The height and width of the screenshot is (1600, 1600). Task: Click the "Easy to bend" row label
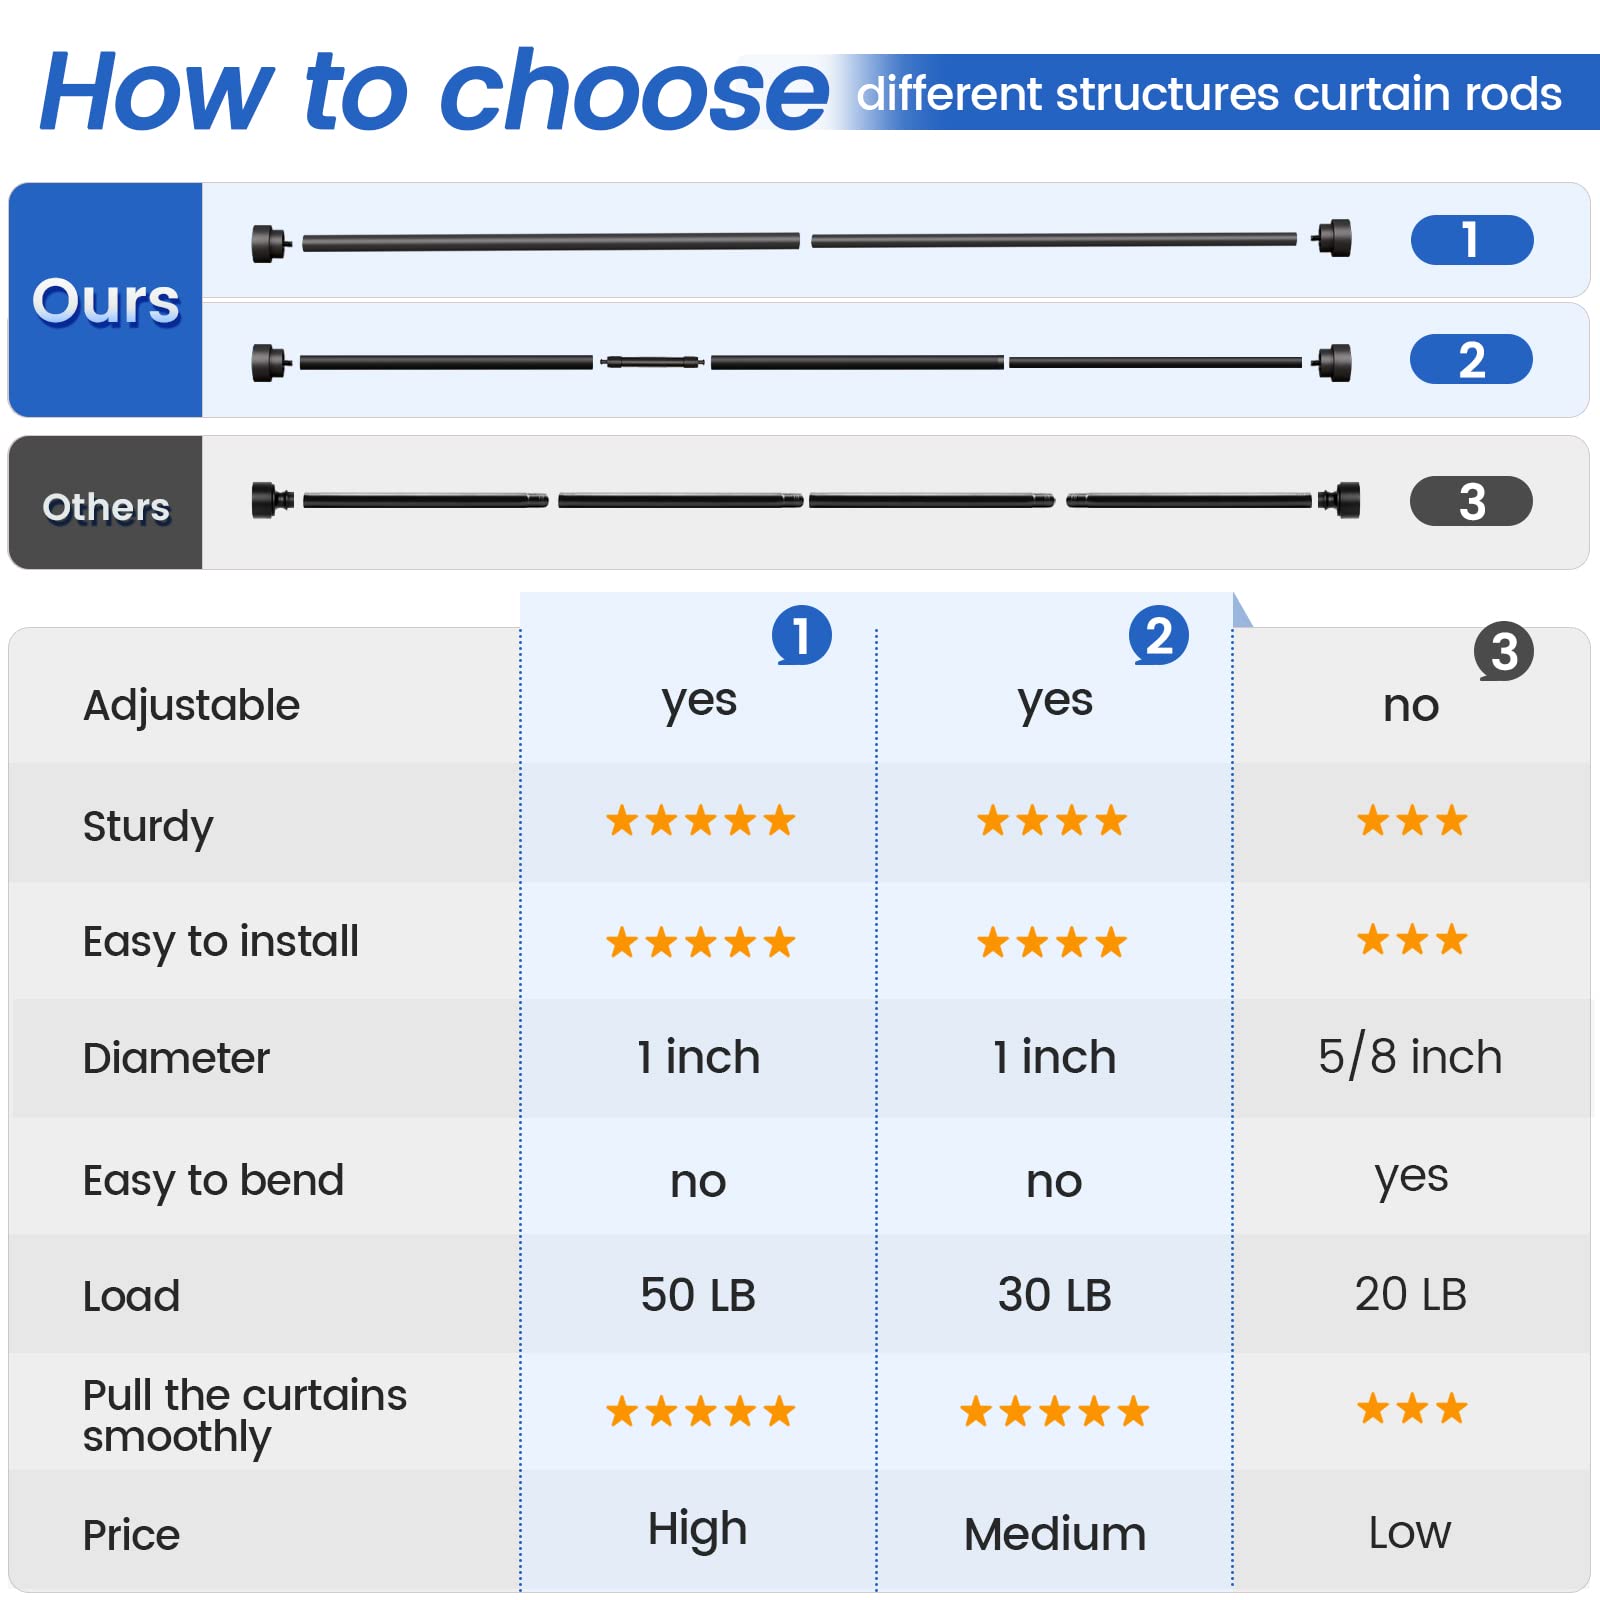click(213, 1180)
